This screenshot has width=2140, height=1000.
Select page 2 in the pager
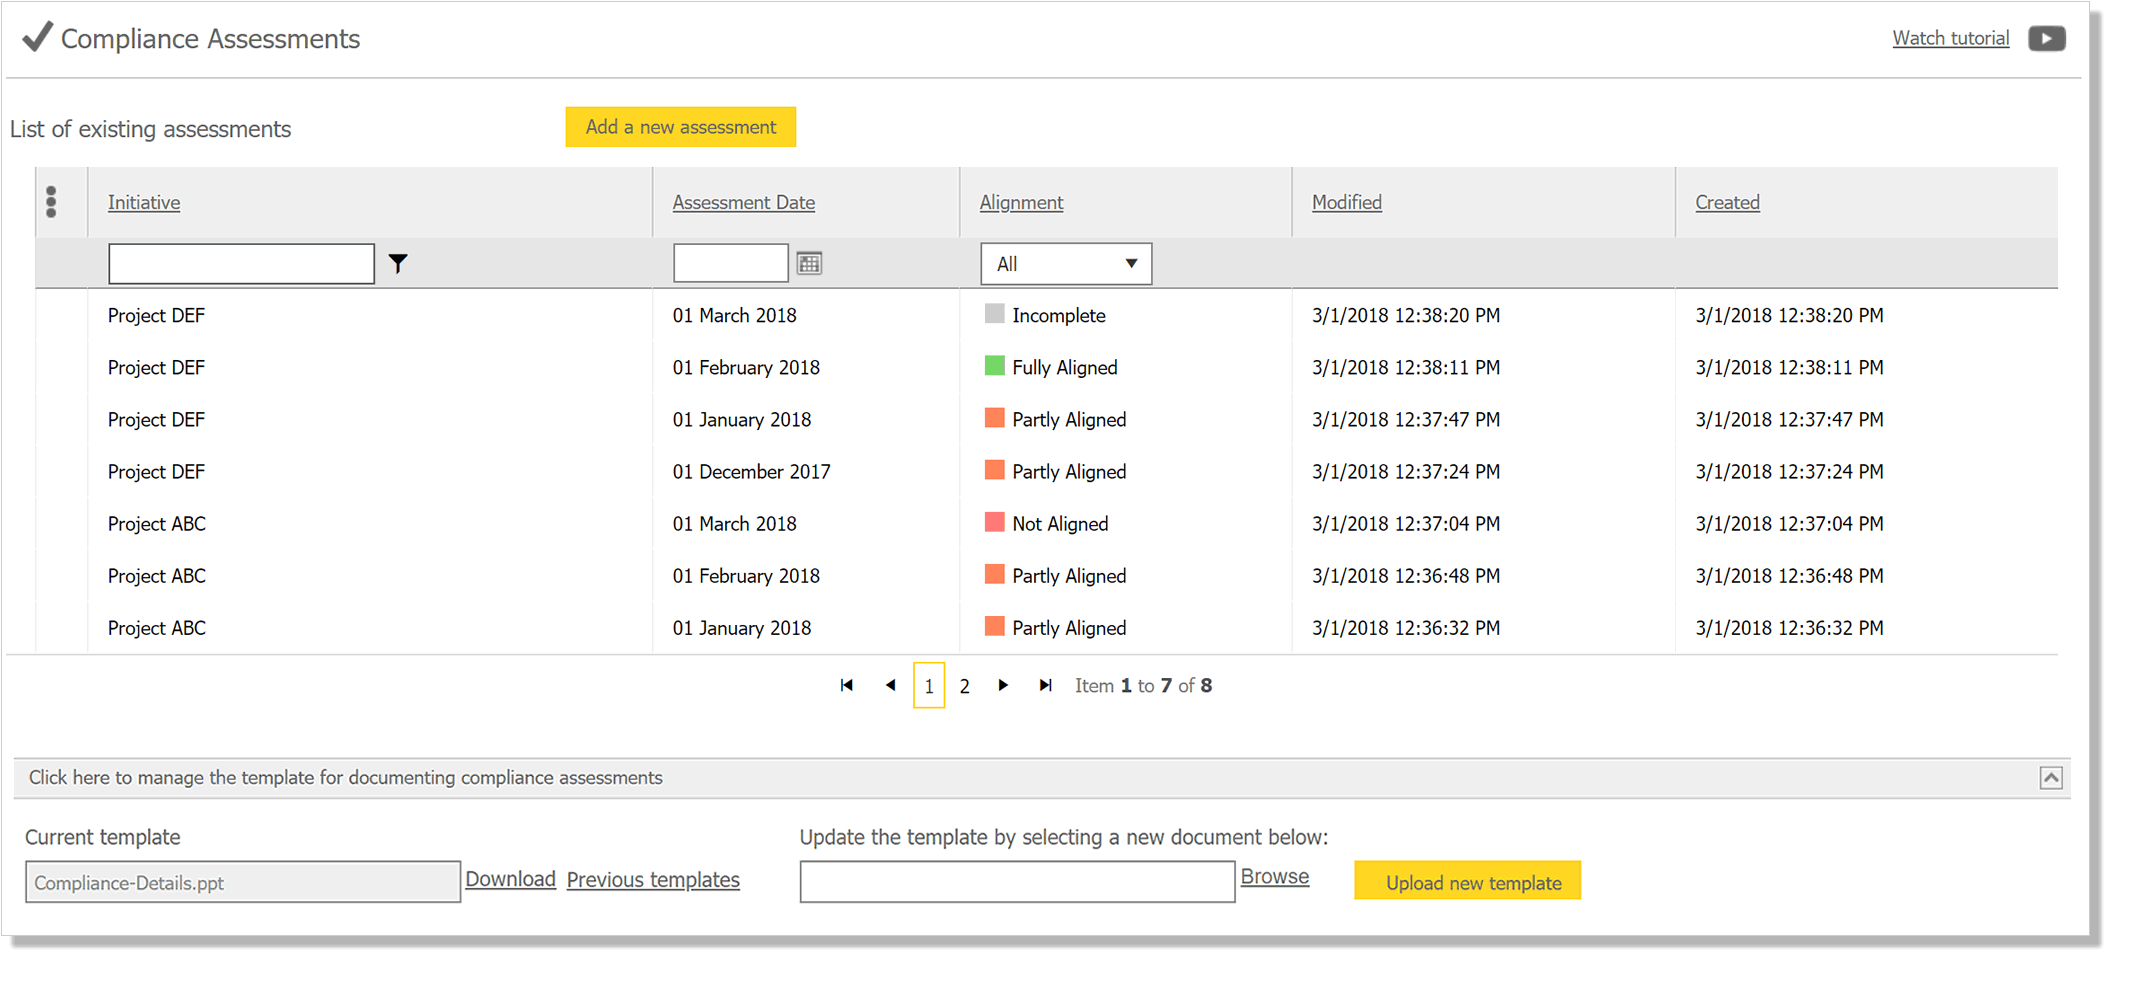[x=964, y=686]
